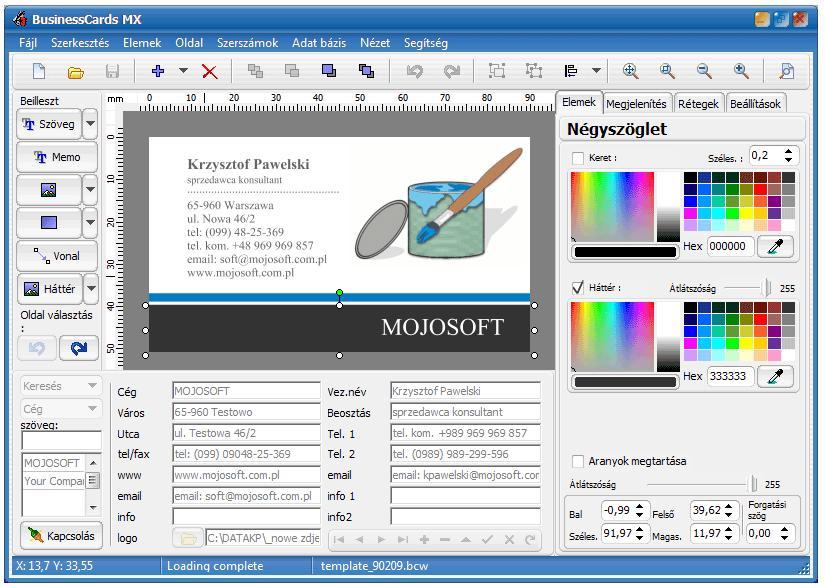Click the Háttér insert button
The image size is (825, 588).
point(49,289)
